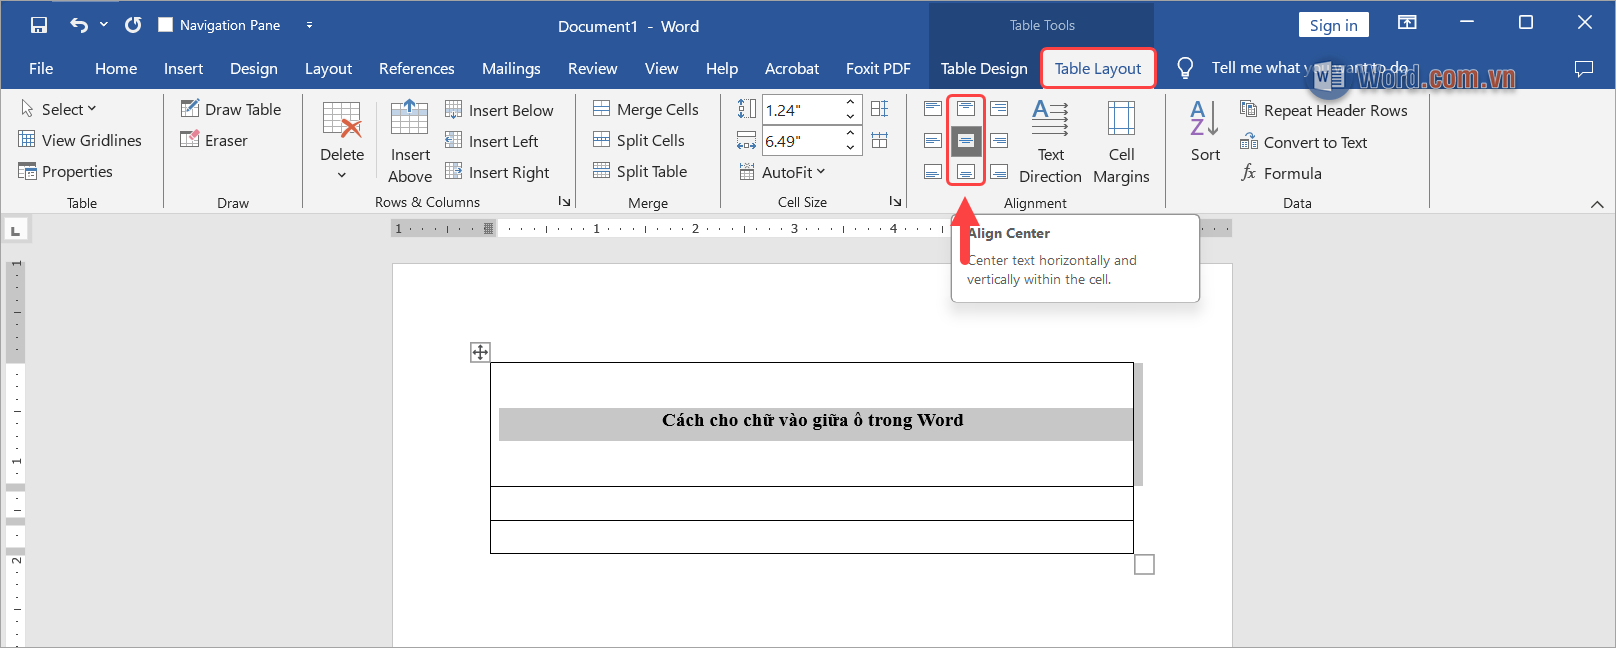The height and width of the screenshot is (648, 1616).
Task: Select Align Top Left
Action: click(933, 108)
